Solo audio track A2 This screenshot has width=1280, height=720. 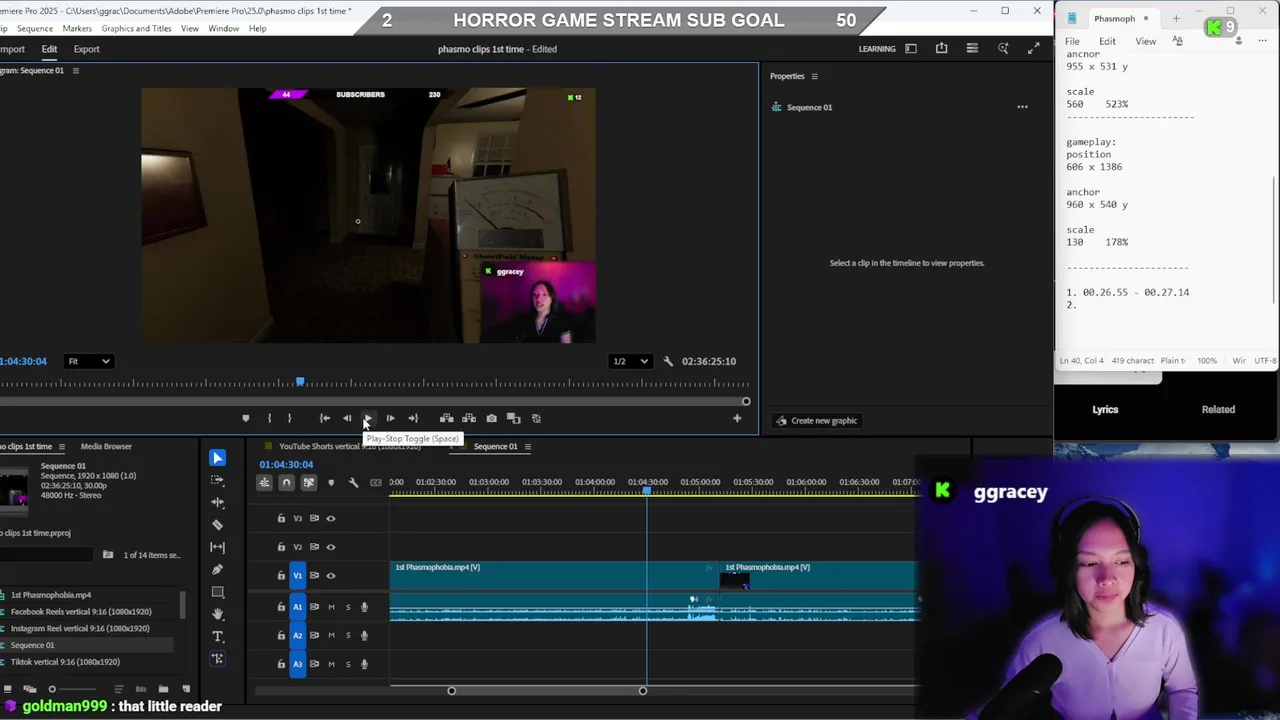pos(348,635)
